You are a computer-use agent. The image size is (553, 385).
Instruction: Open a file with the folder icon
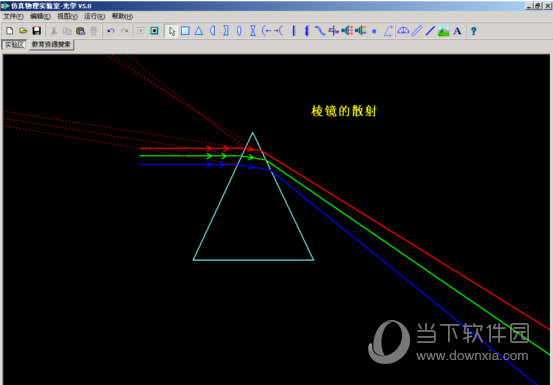coord(23,31)
